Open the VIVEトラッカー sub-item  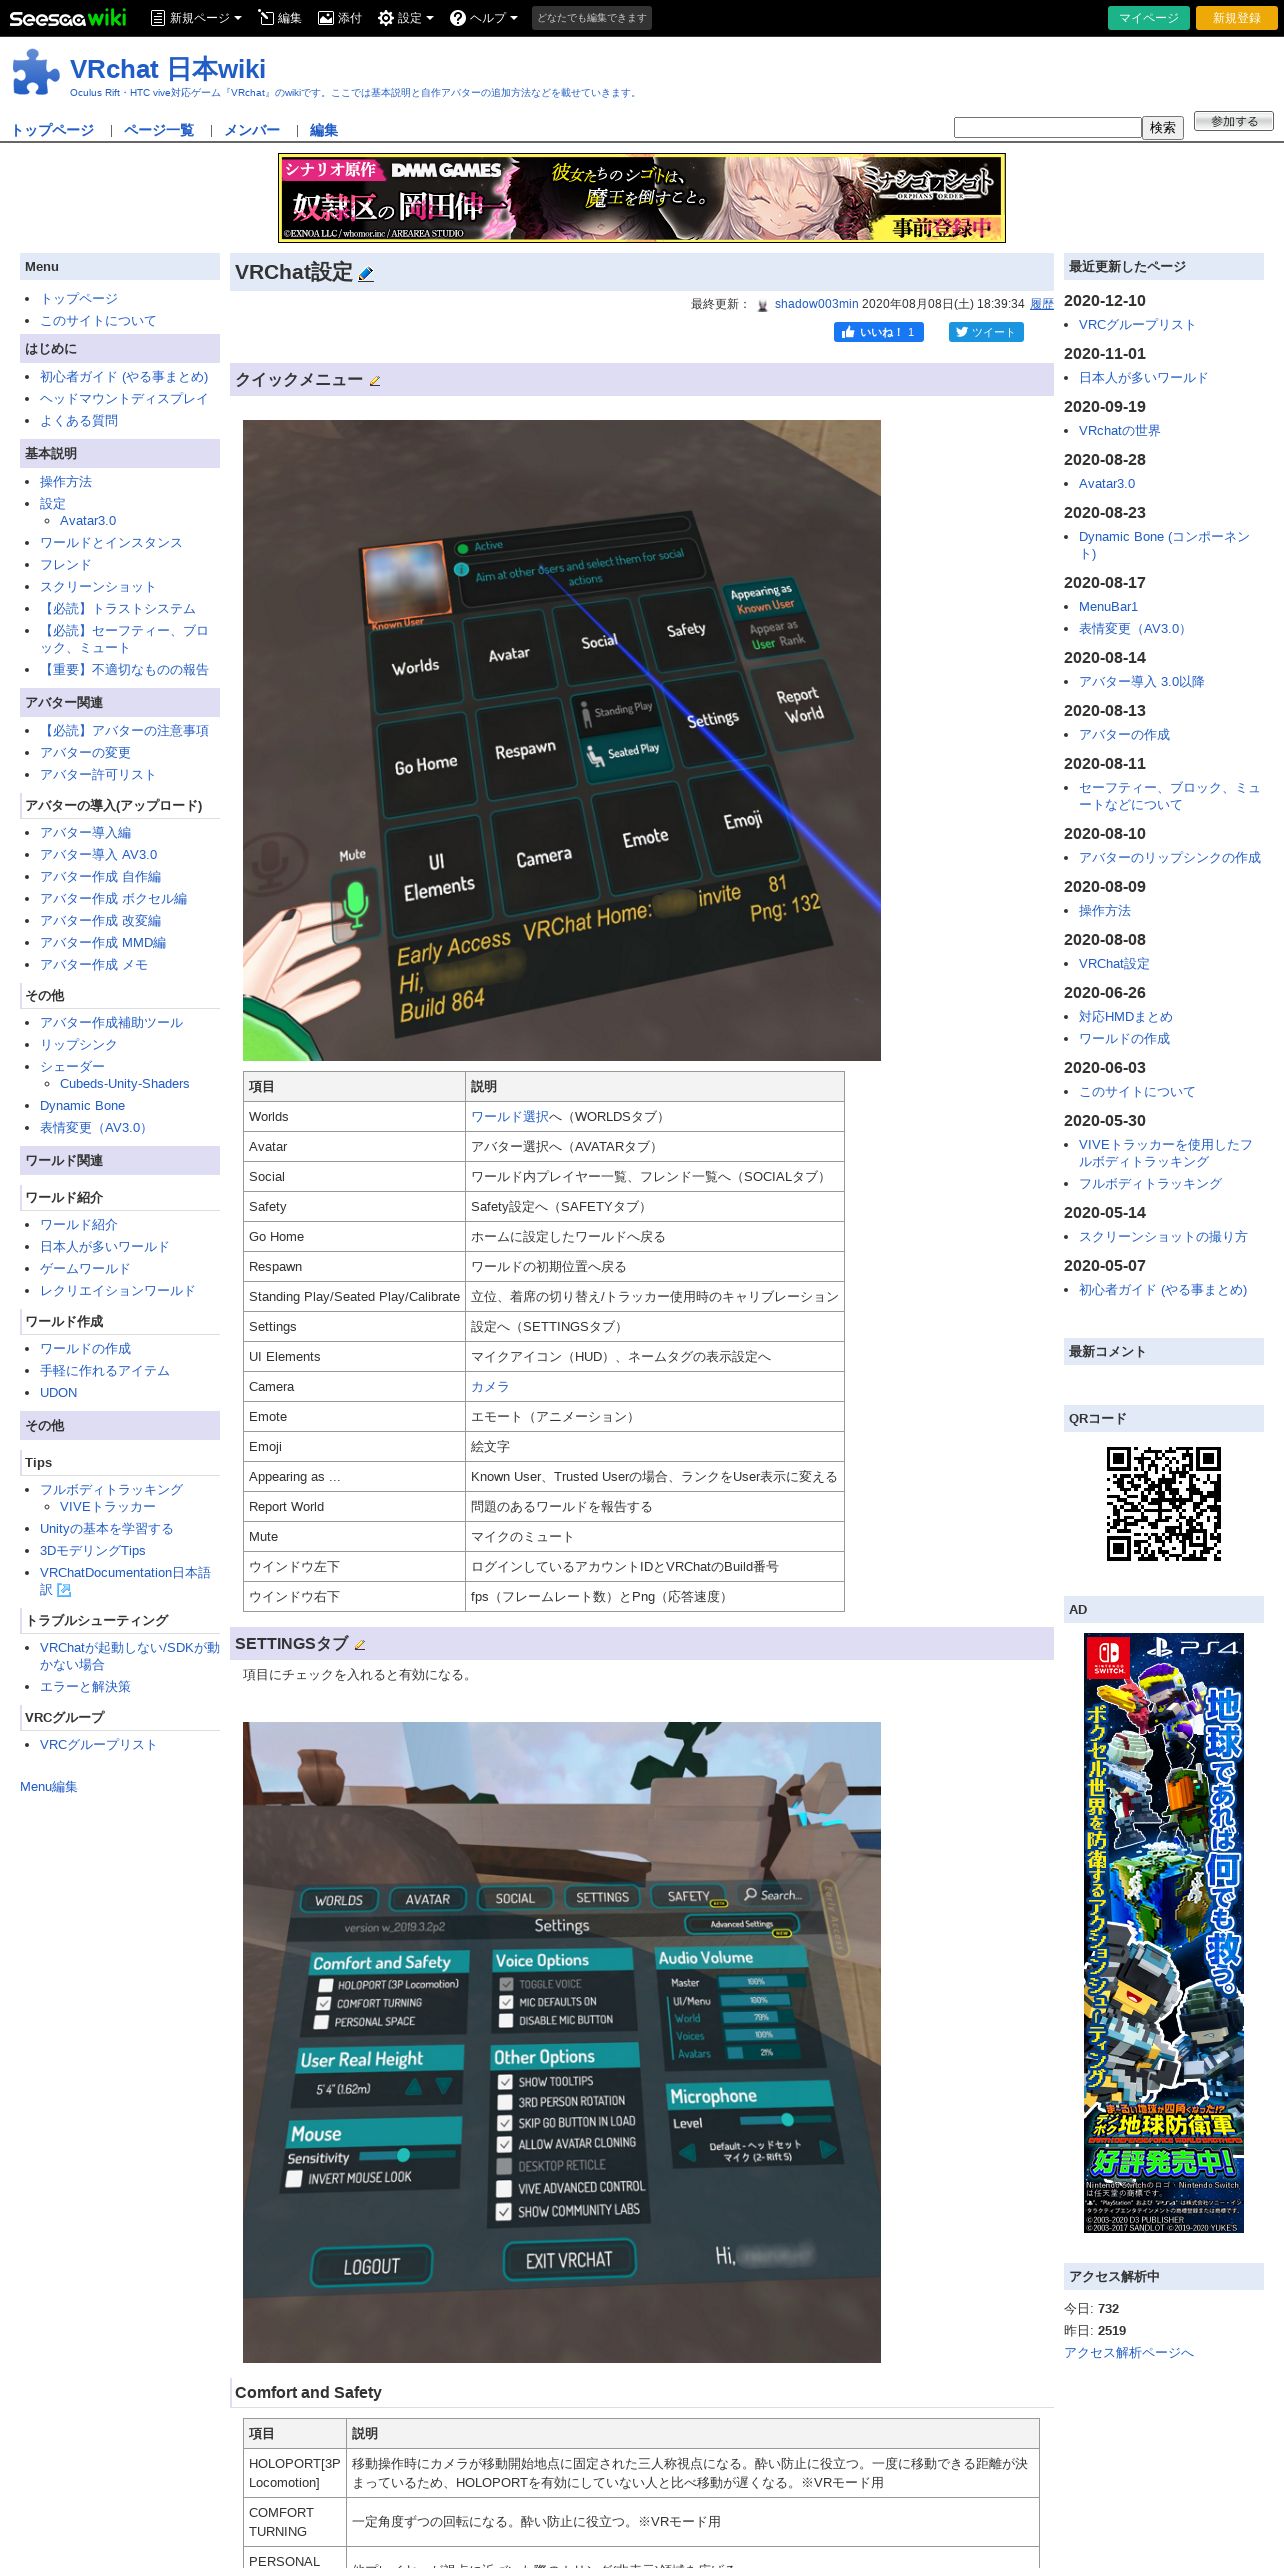pyautogui.click(x=108, y=1507)
